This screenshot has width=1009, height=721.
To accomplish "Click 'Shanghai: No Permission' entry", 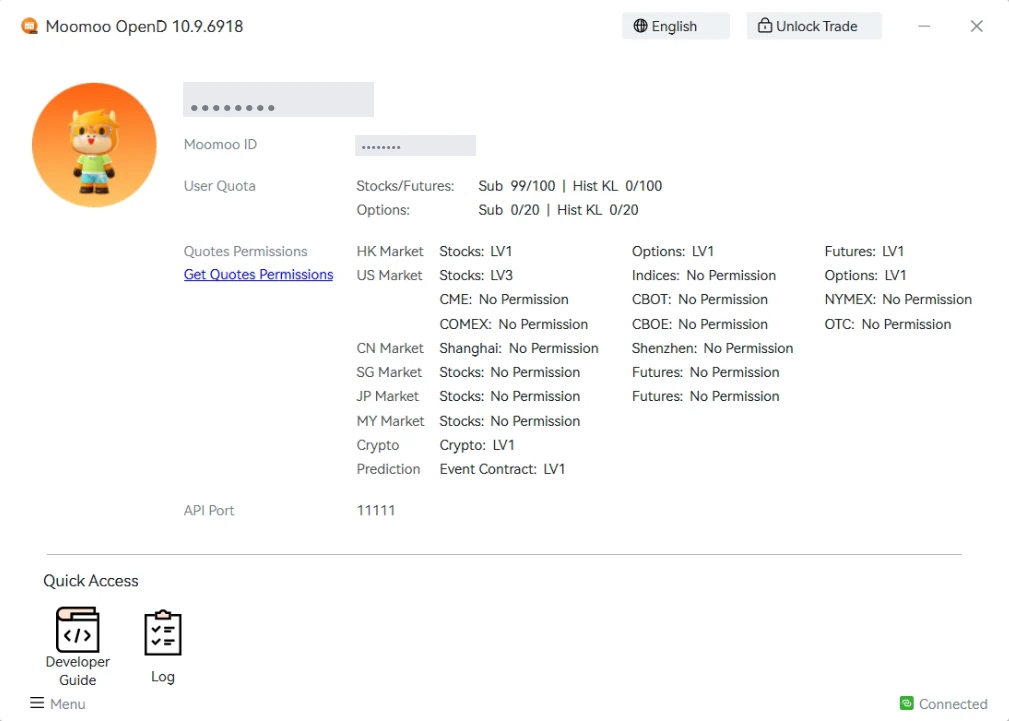I will (519, 348).
